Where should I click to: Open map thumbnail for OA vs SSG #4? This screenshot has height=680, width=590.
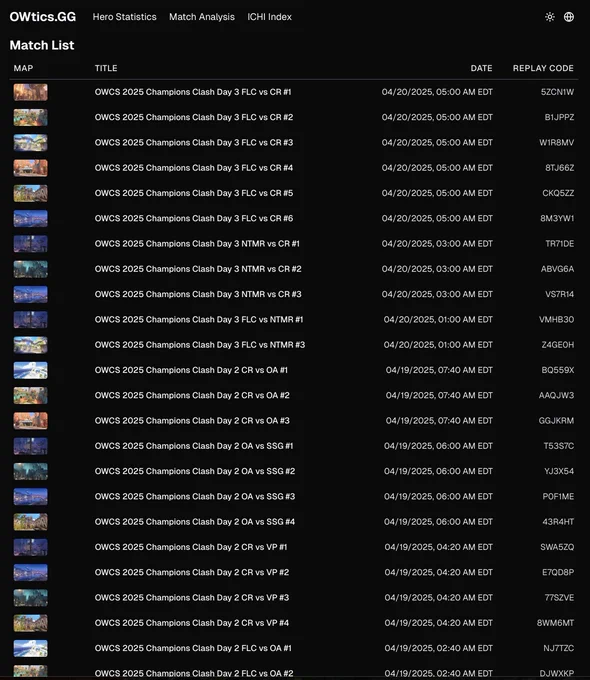pos(30,522)
